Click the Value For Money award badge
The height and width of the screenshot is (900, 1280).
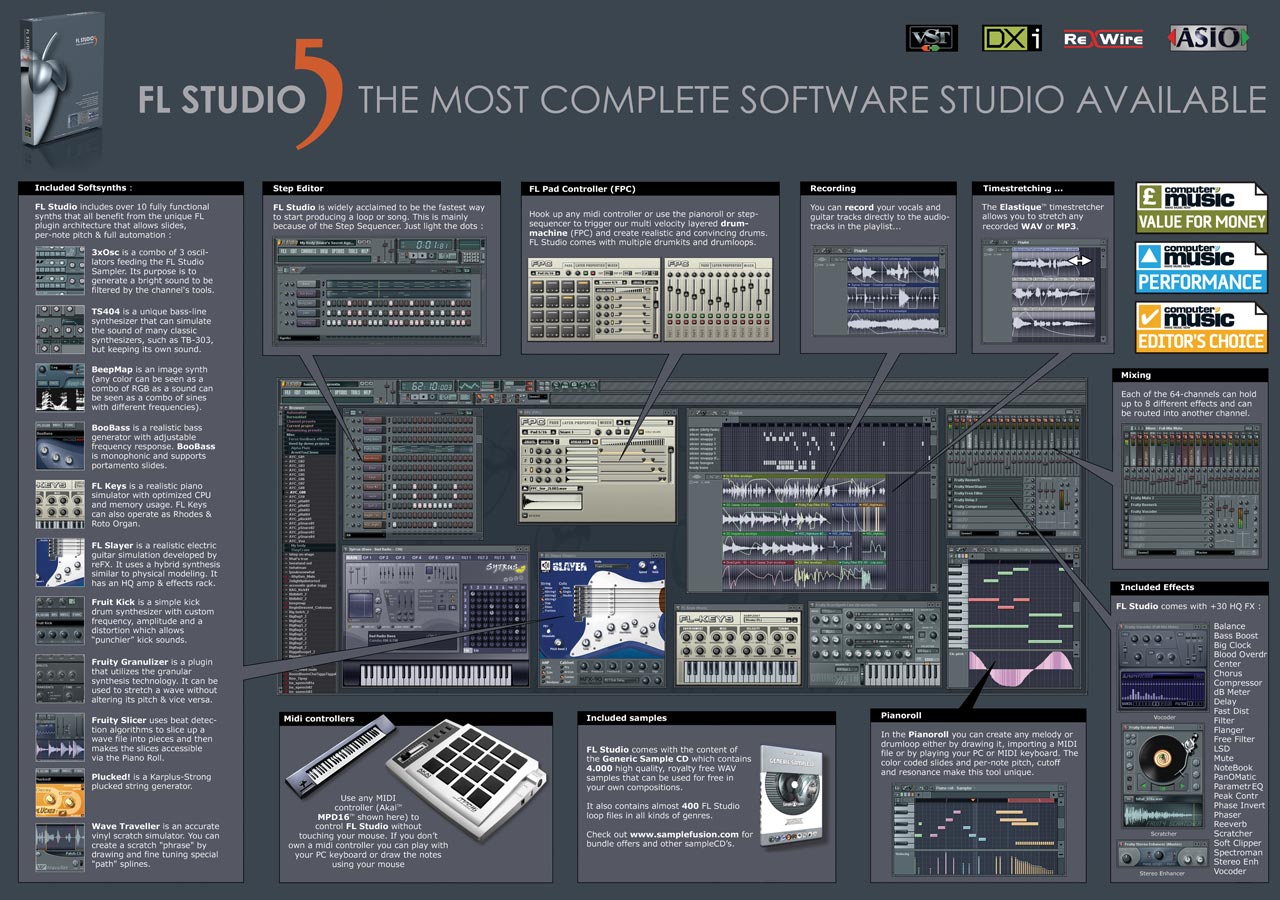pos(1202,208)
